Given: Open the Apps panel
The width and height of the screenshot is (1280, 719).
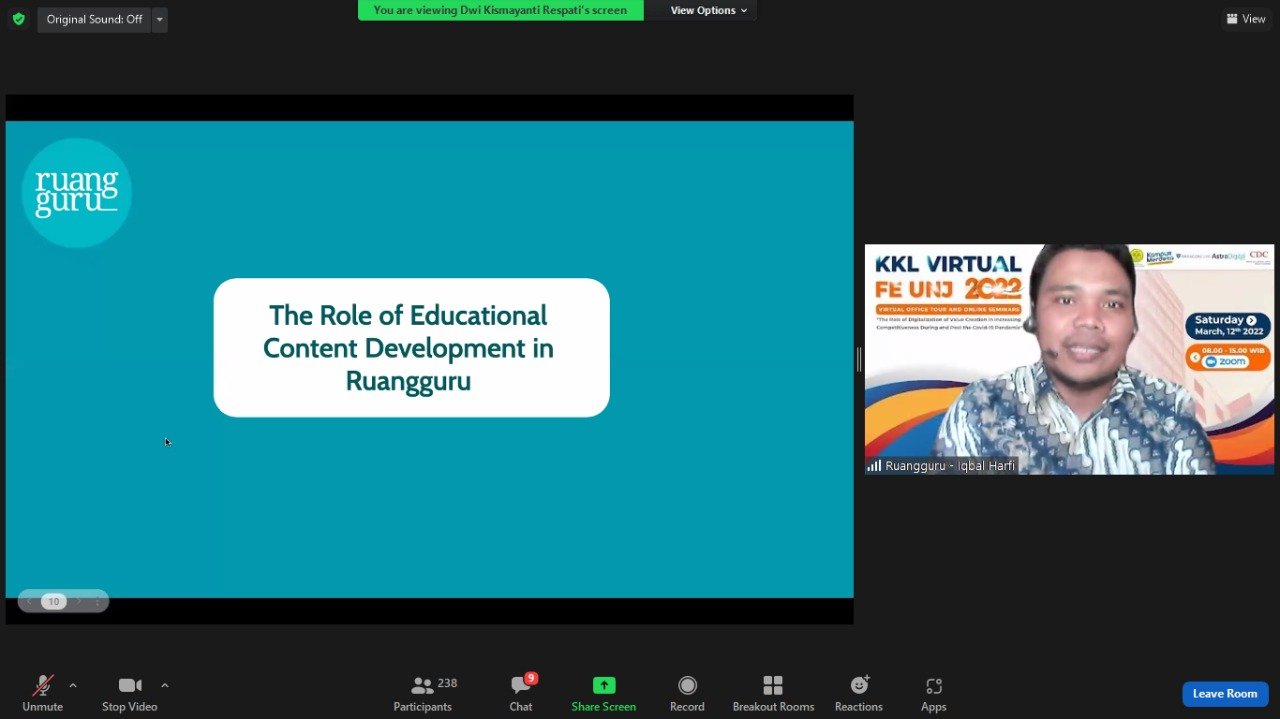Looking at the screenshot, I should [934, 693].
